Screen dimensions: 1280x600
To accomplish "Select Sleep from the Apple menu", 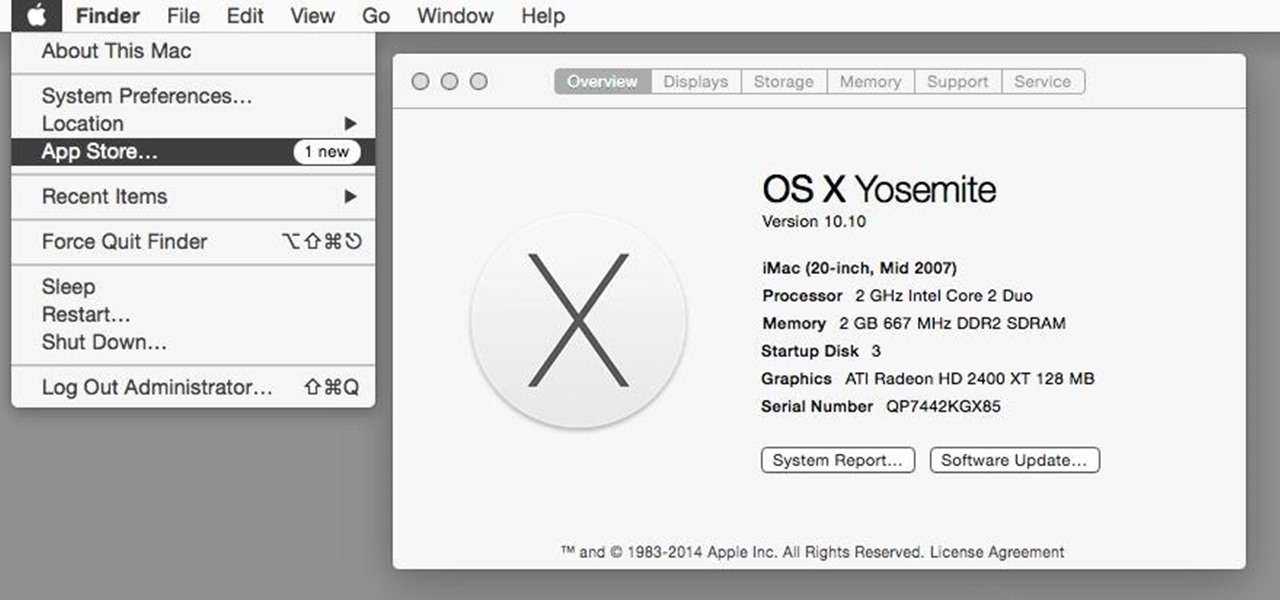I will point(193,287).
